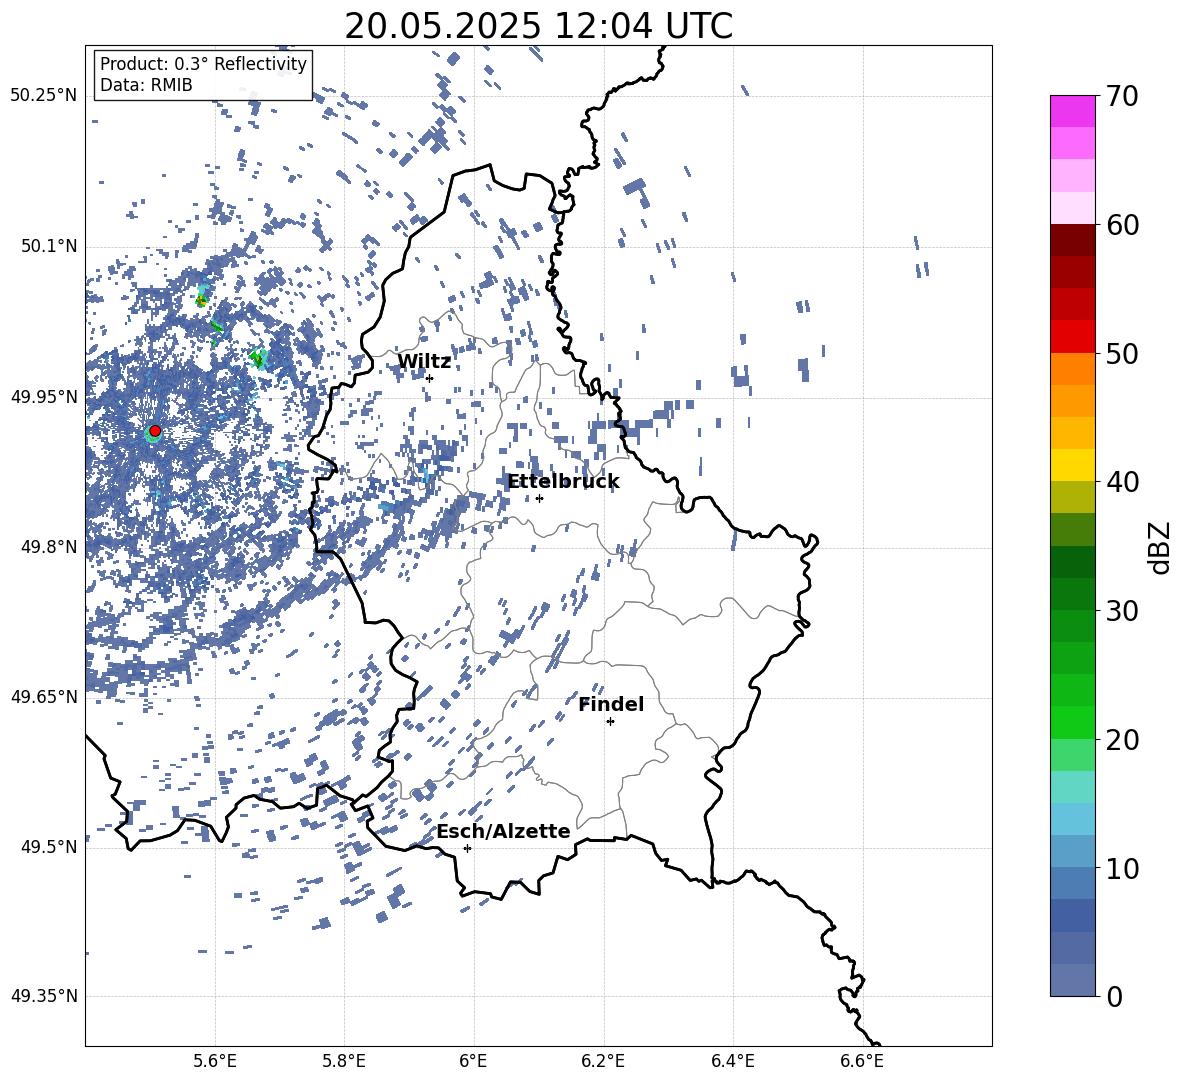The image size is (1184, 1081).
Task: Click the 49.5°N latitude tick label
Action: [x=48, y=846]
